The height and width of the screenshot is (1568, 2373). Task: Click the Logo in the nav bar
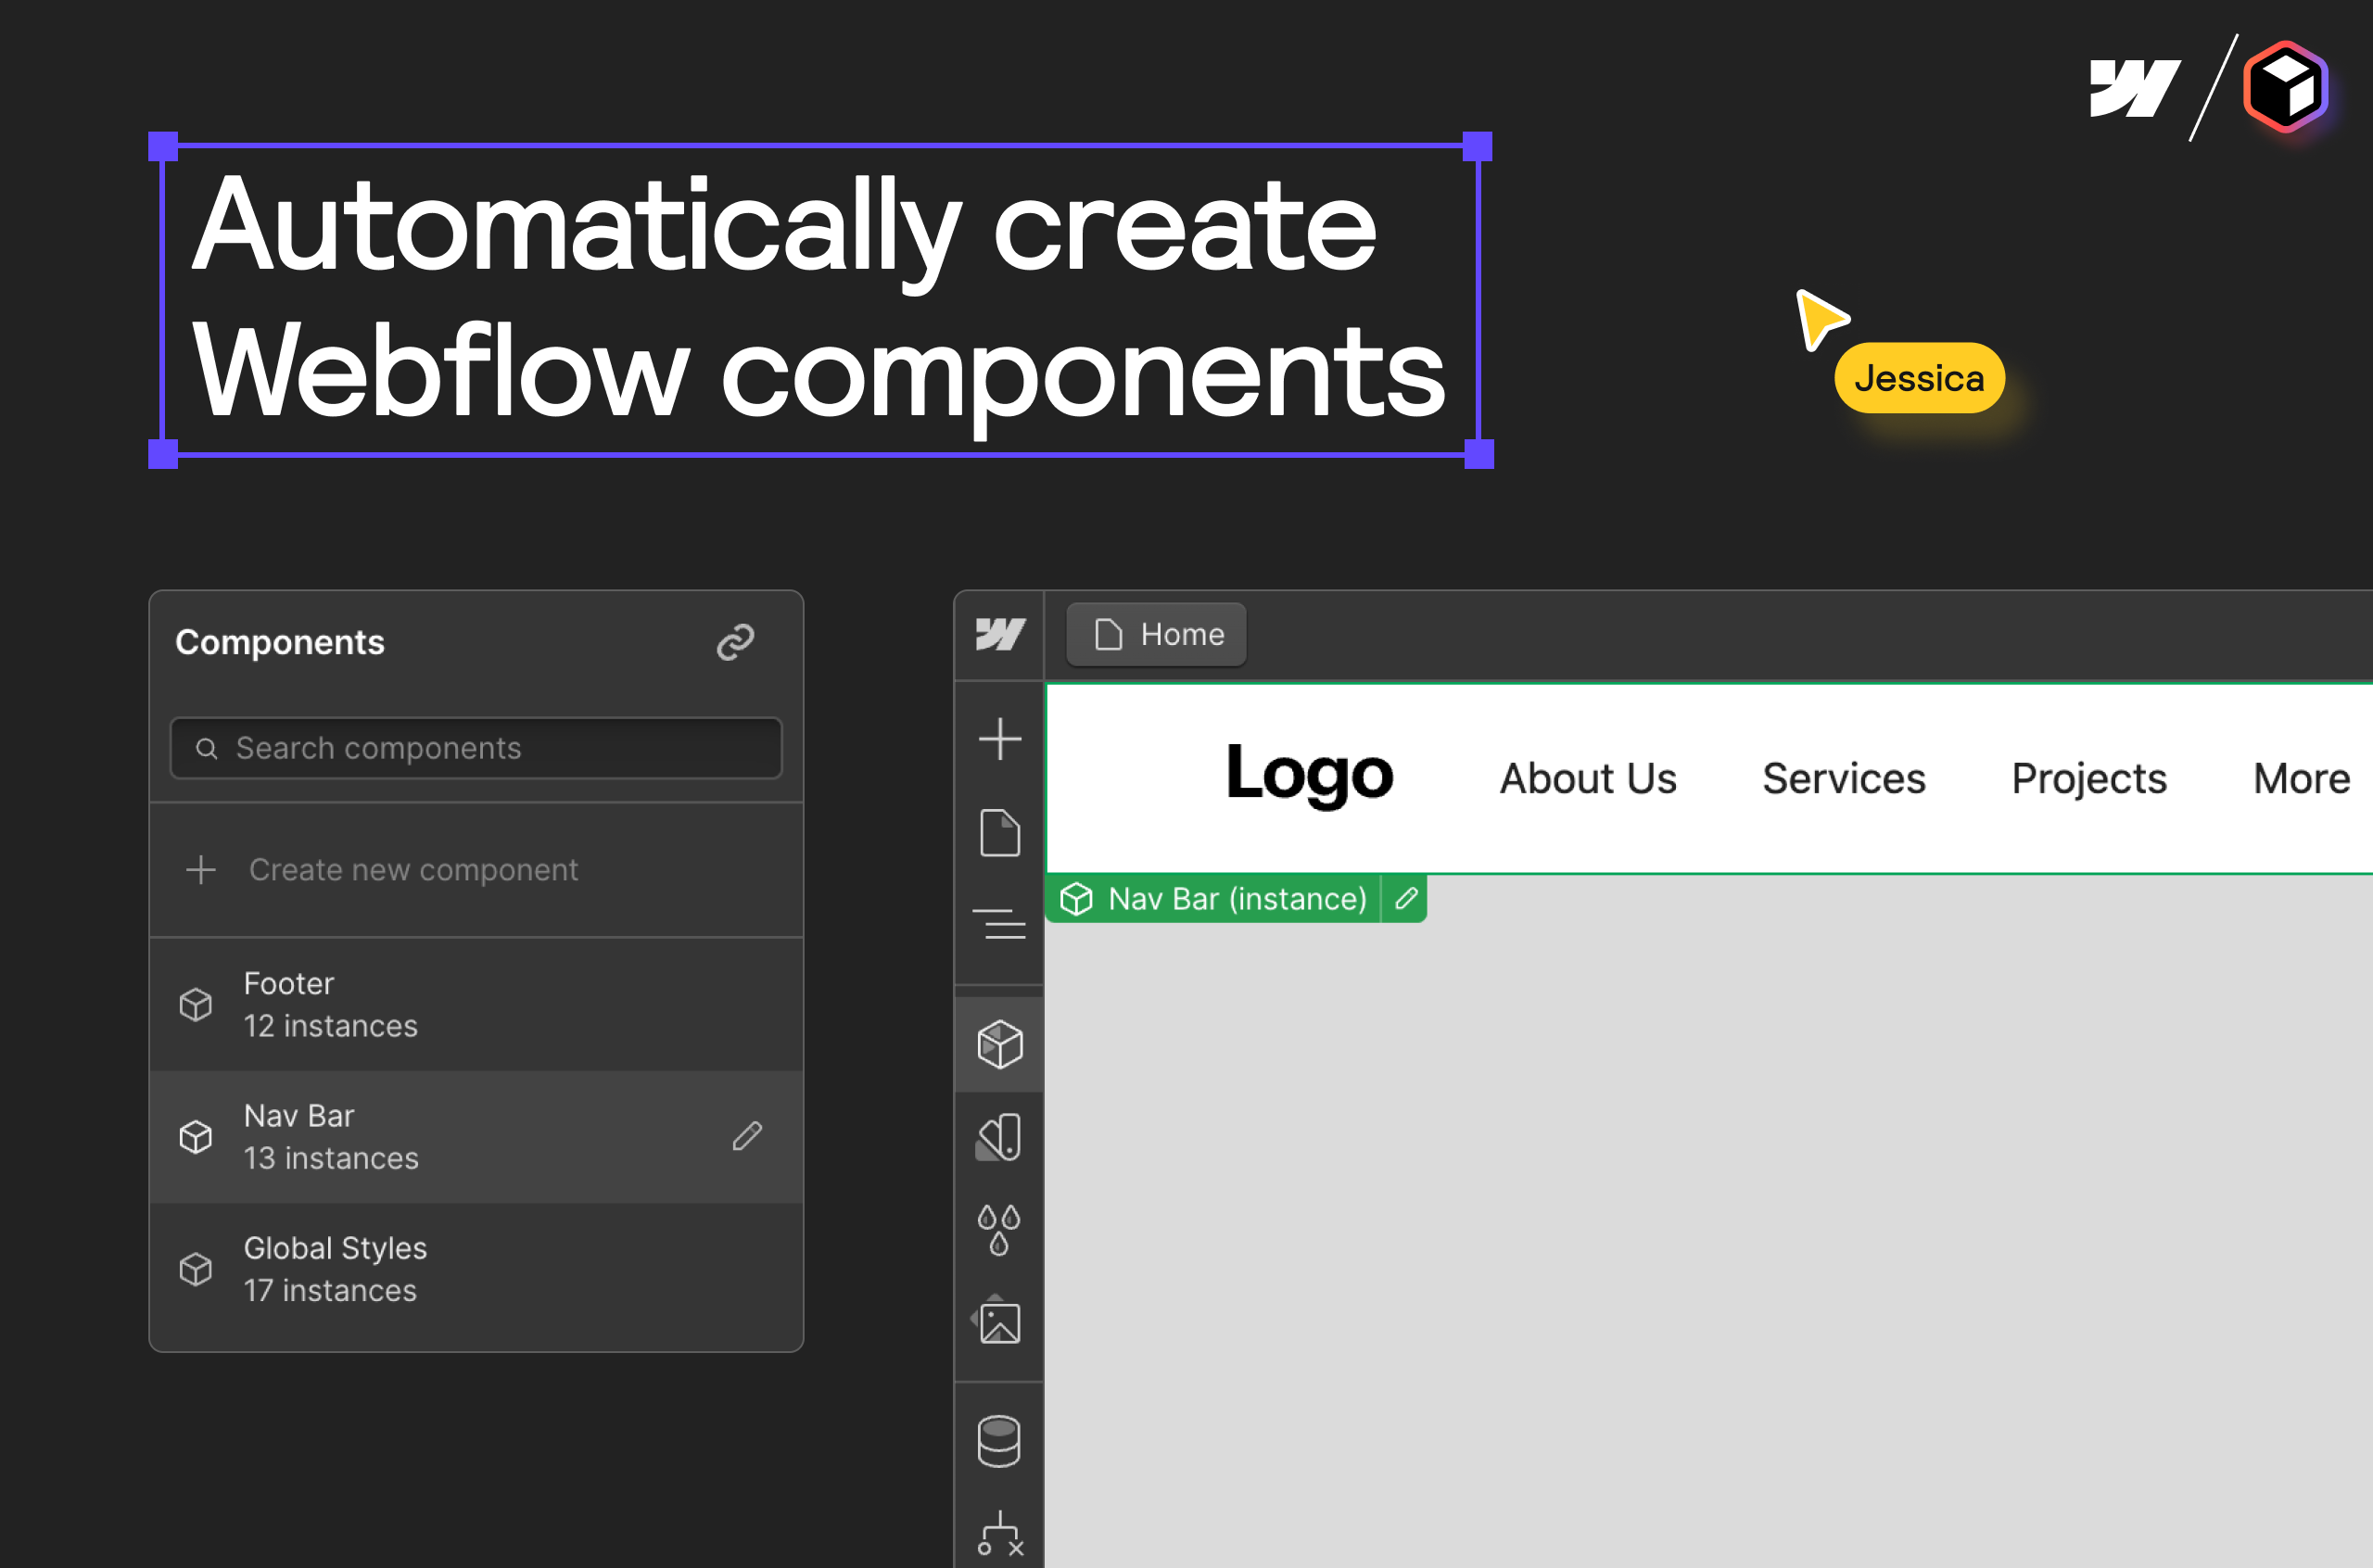(1309, 774)
